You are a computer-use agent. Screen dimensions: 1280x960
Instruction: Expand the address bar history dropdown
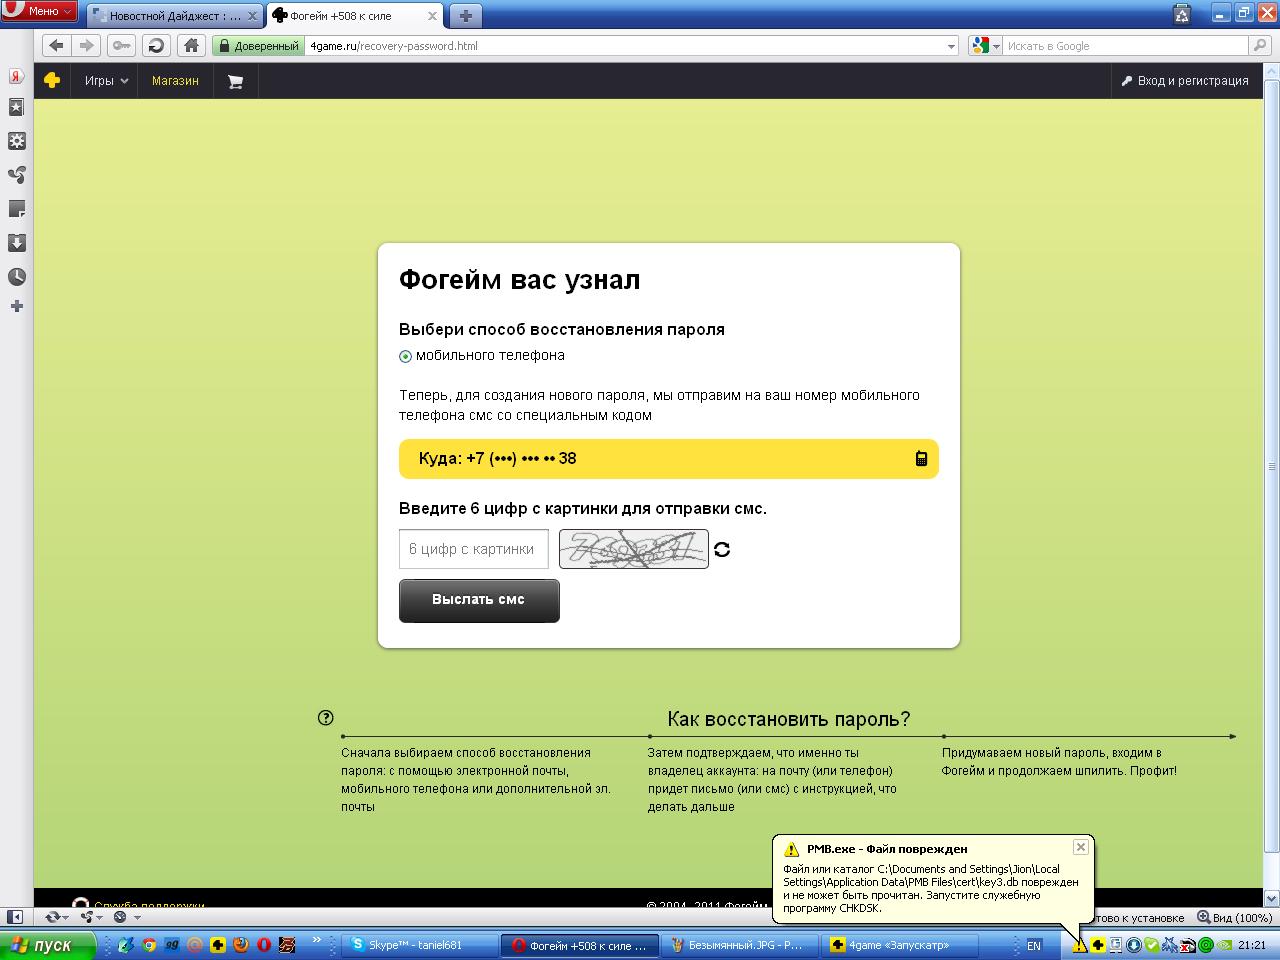click(951, 46)
